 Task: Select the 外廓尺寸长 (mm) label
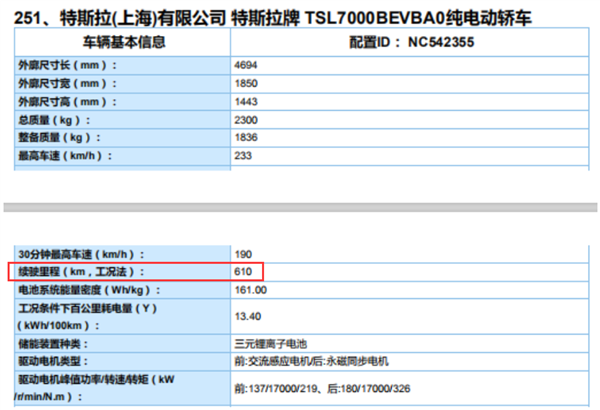coord(67,65)
